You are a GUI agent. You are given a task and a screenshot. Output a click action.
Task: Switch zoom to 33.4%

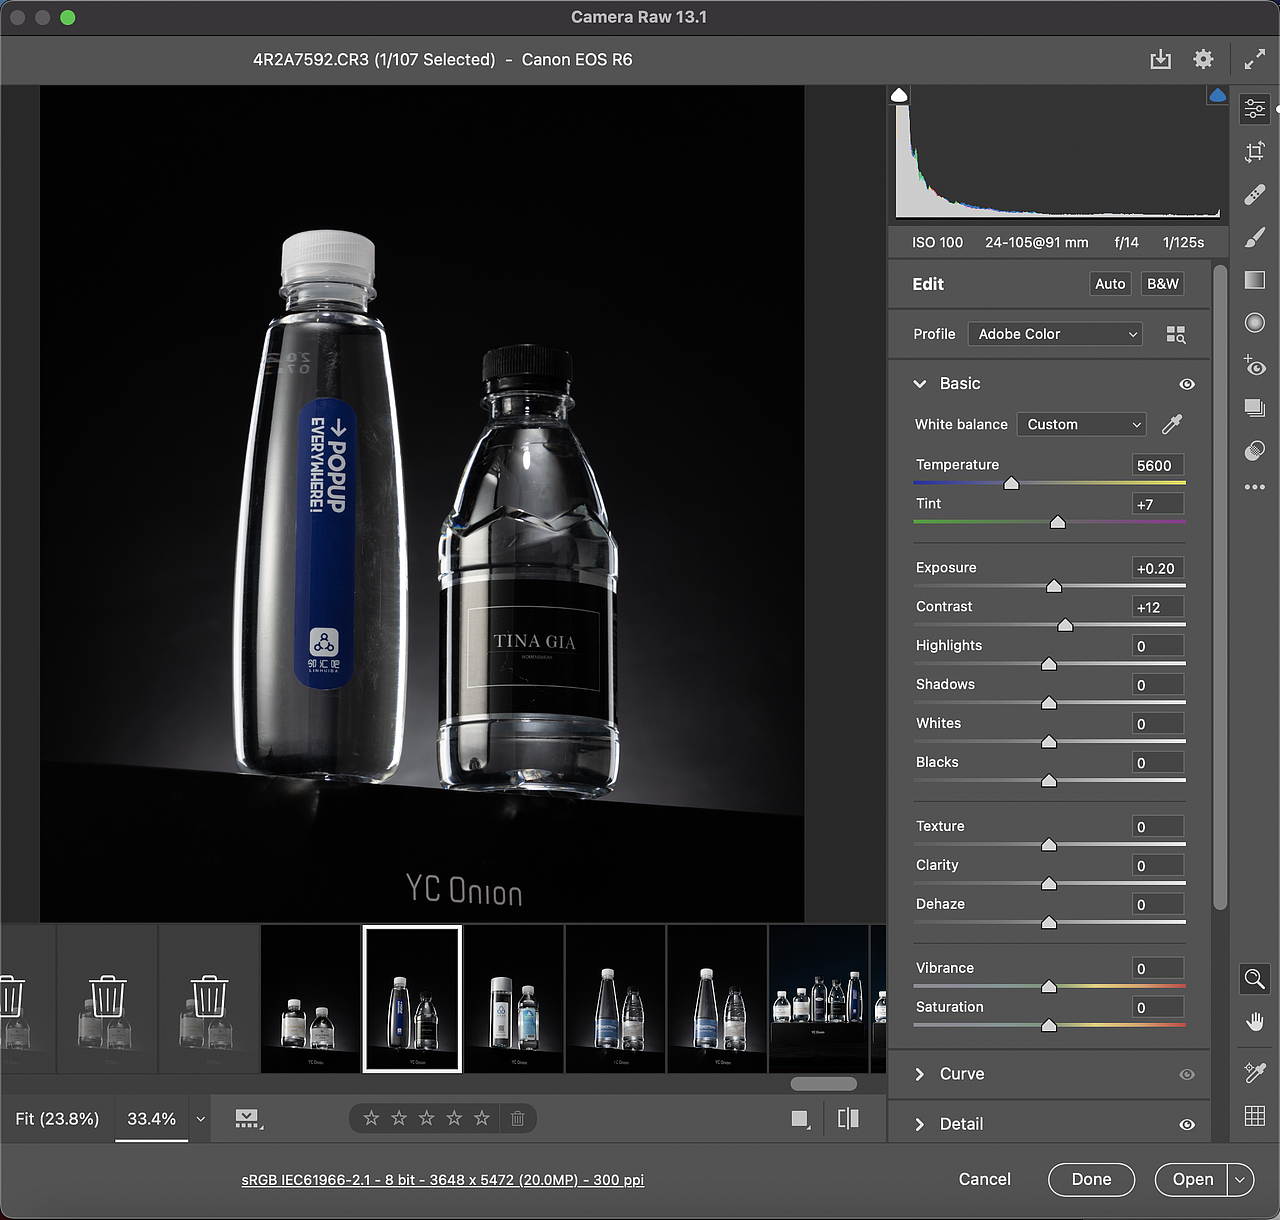pyautogui.click(x=152, y=1119)
